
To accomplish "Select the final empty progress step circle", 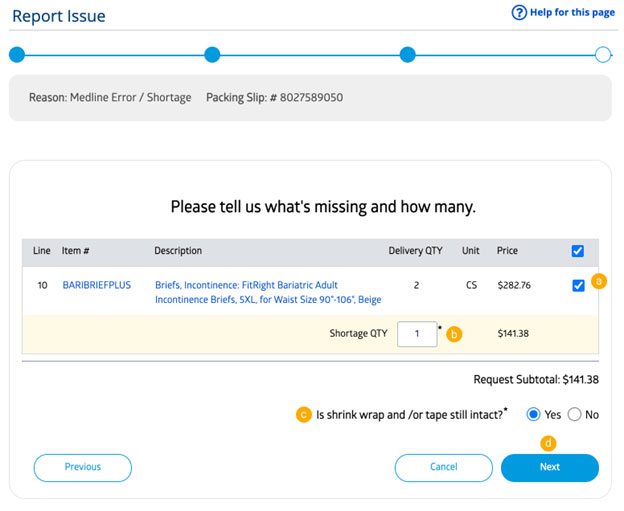I will (603, 55).
